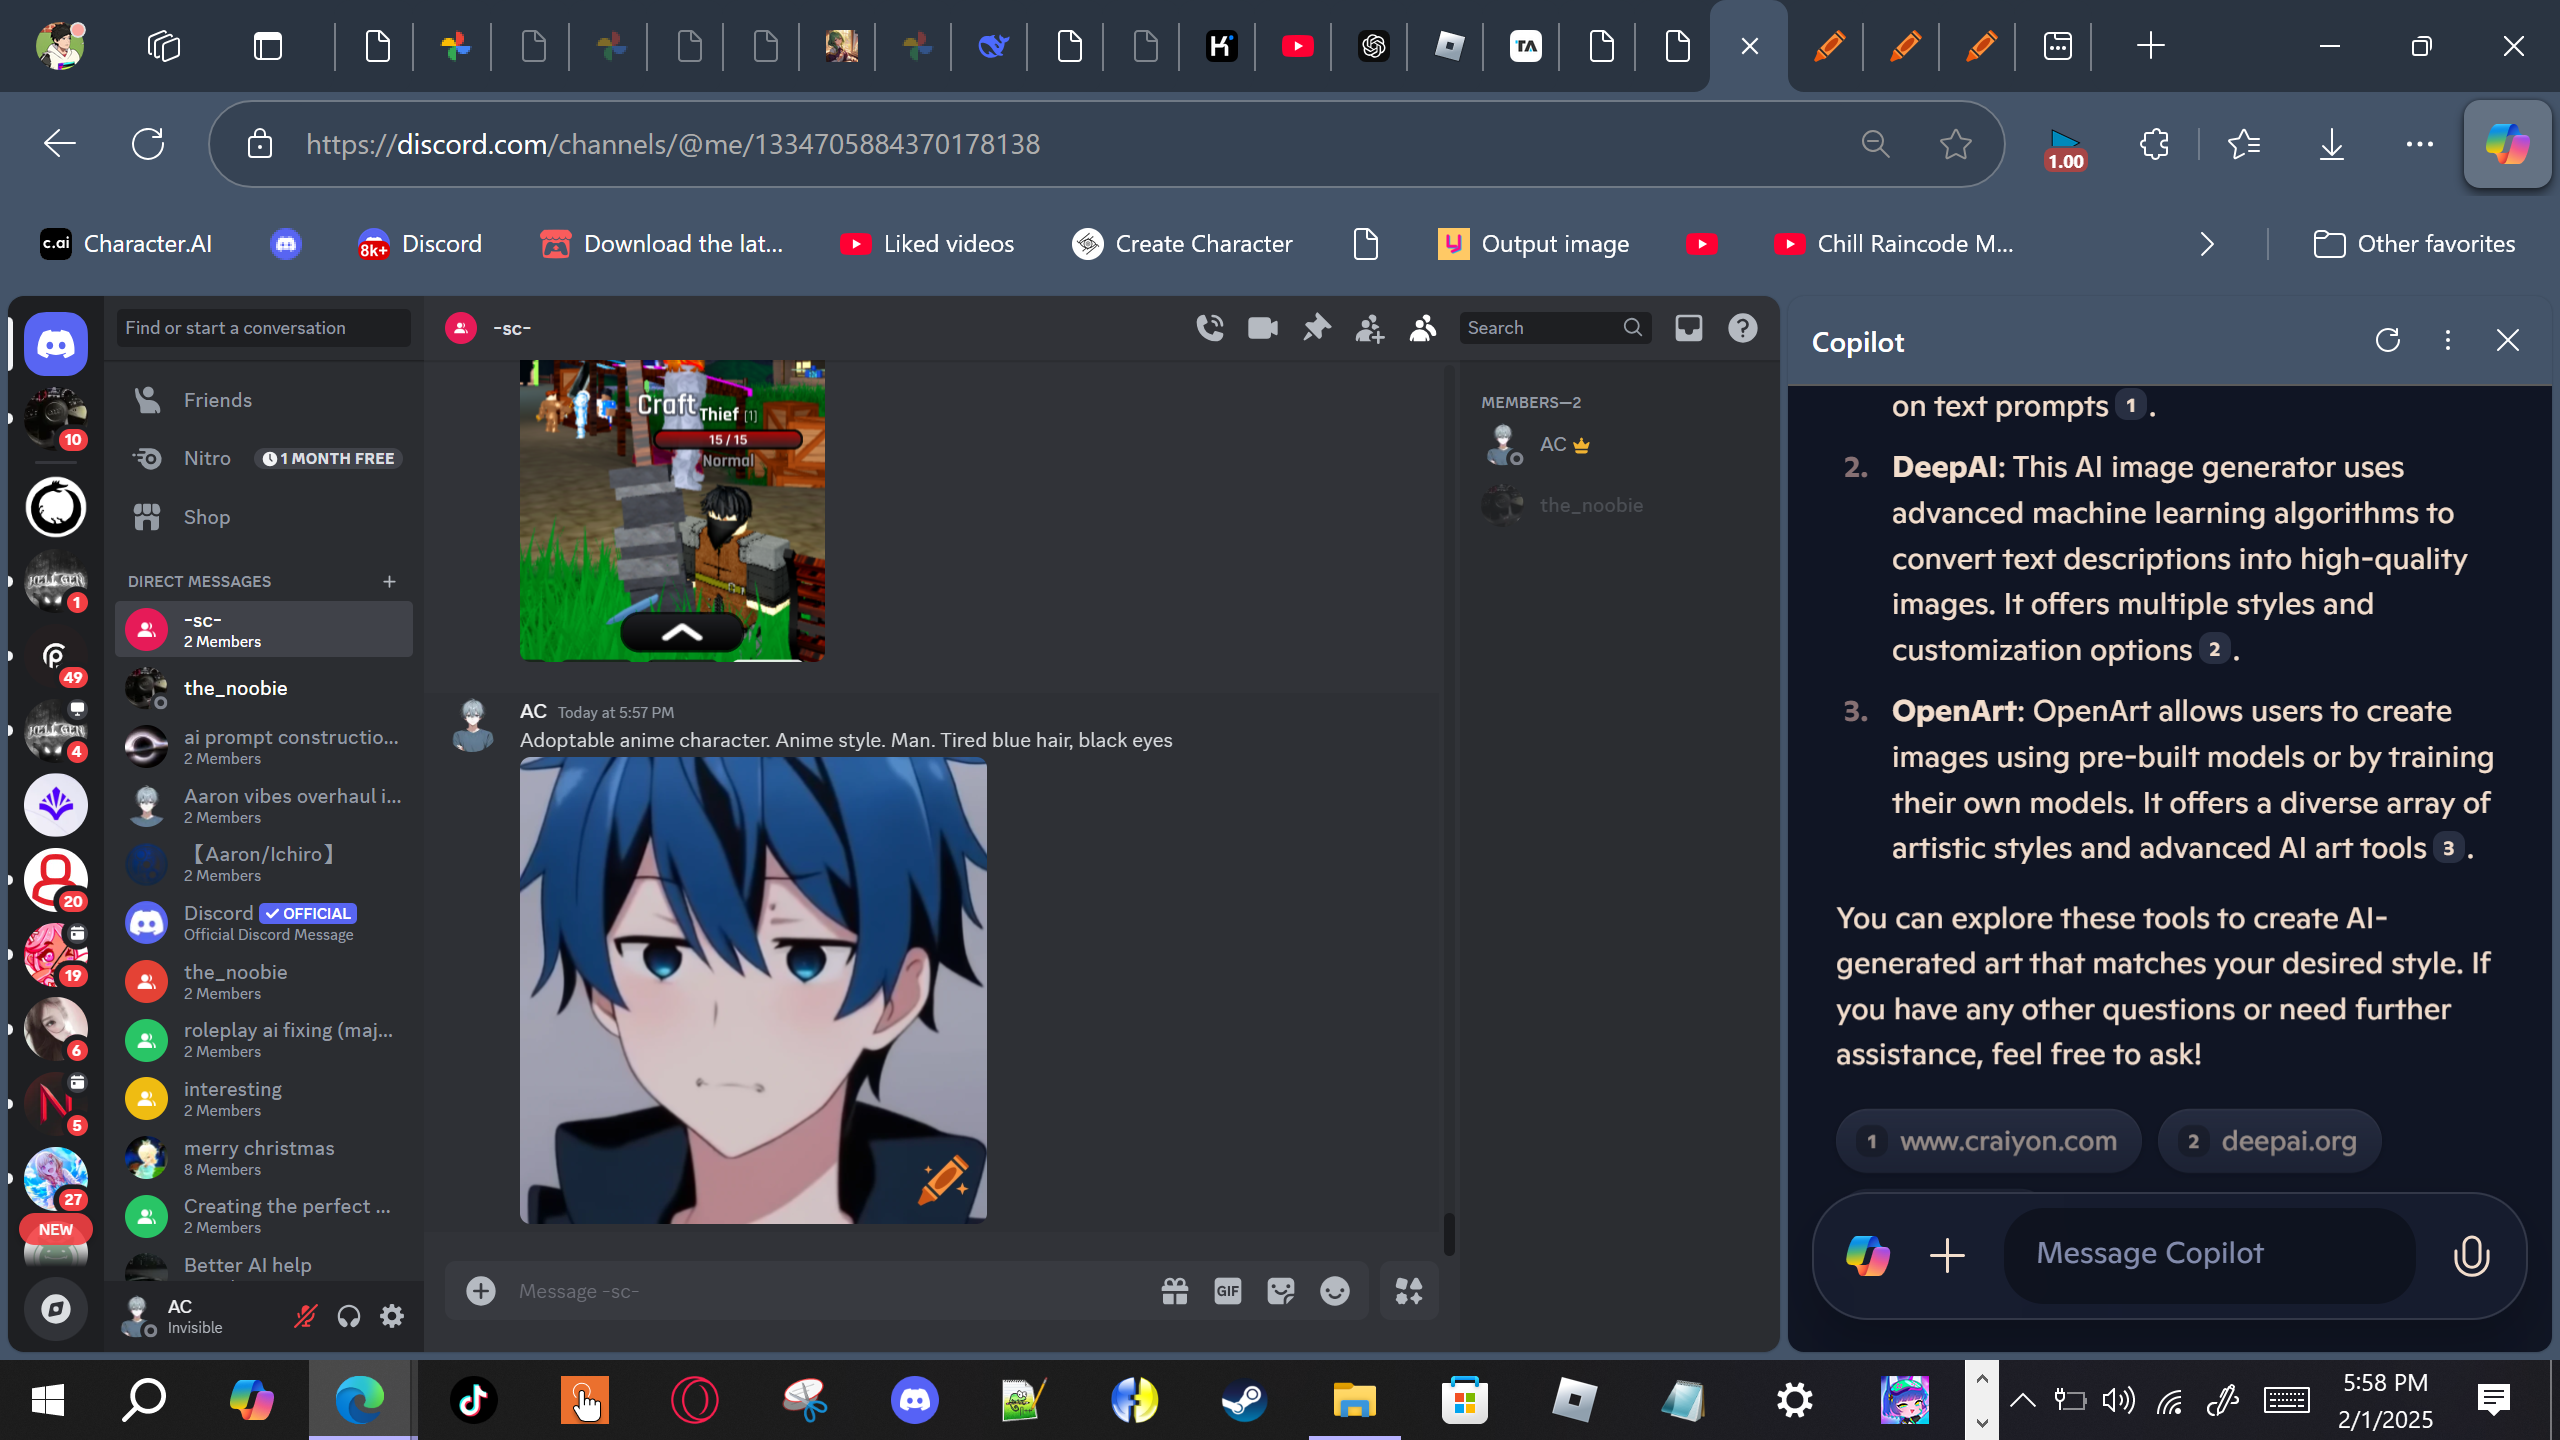Add friends to DM icon

(x=1369, y=328)
